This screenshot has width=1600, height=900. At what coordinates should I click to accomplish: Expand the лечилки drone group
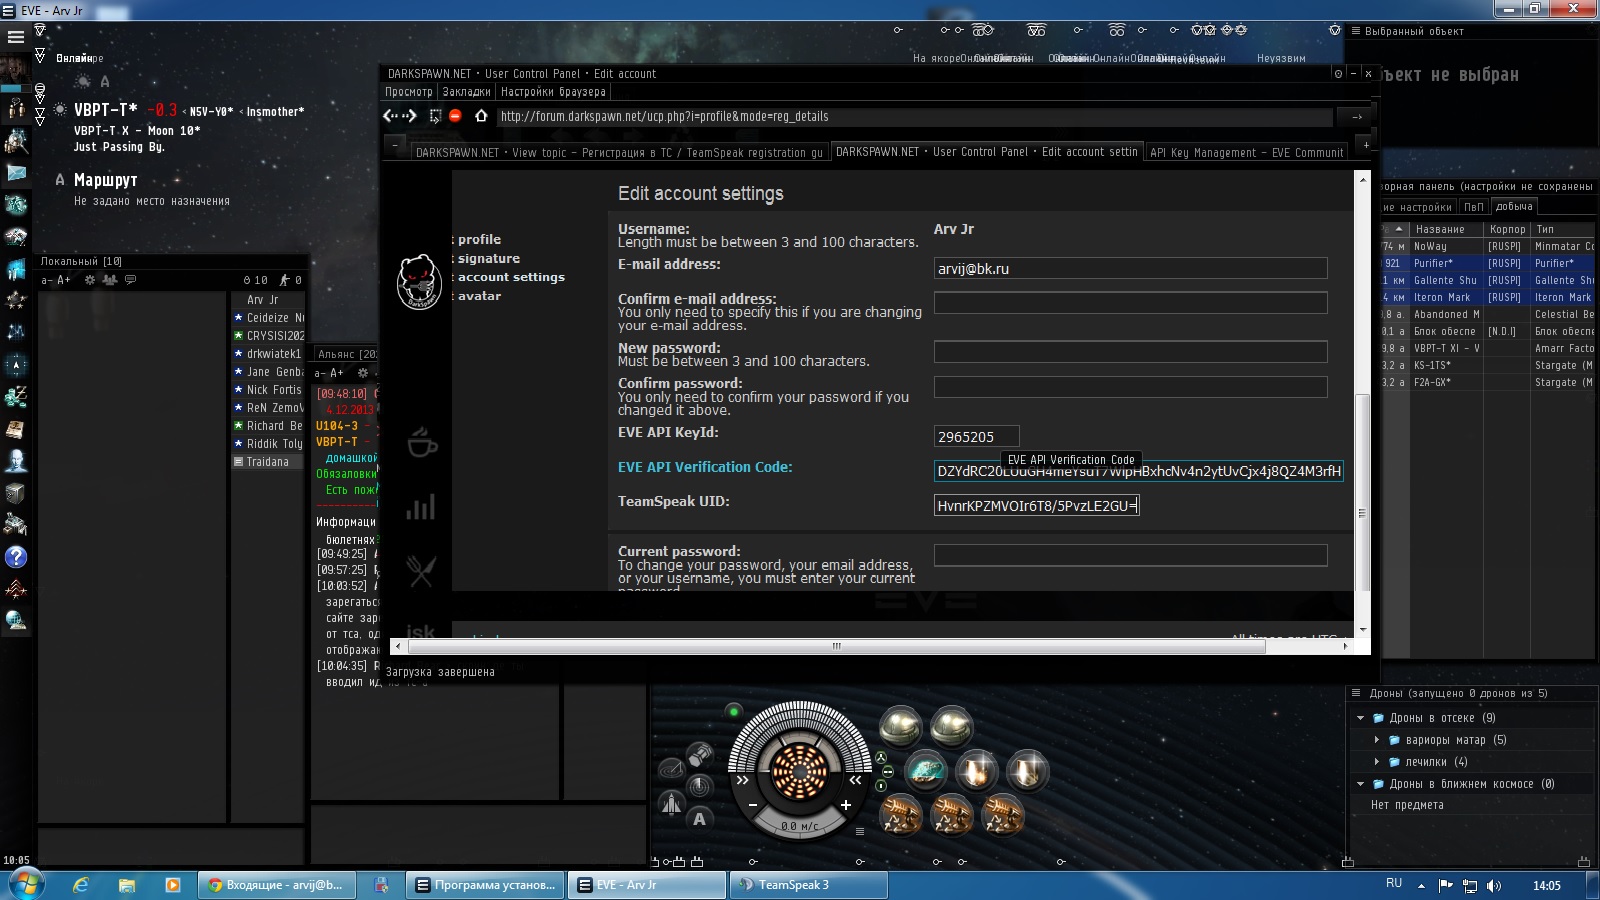coord(1377,762)
